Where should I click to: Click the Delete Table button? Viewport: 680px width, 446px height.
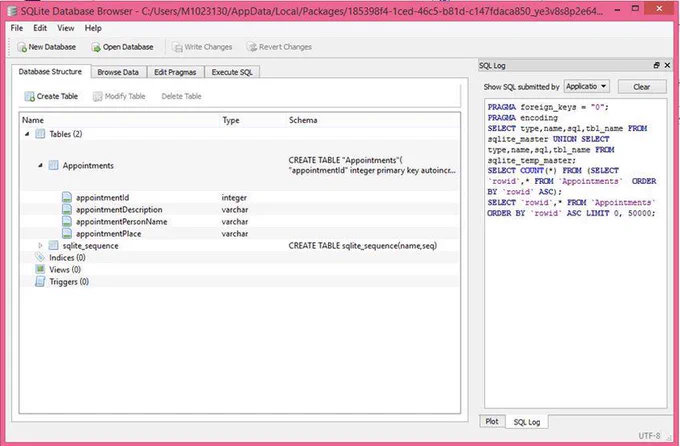tap(181, 96)
